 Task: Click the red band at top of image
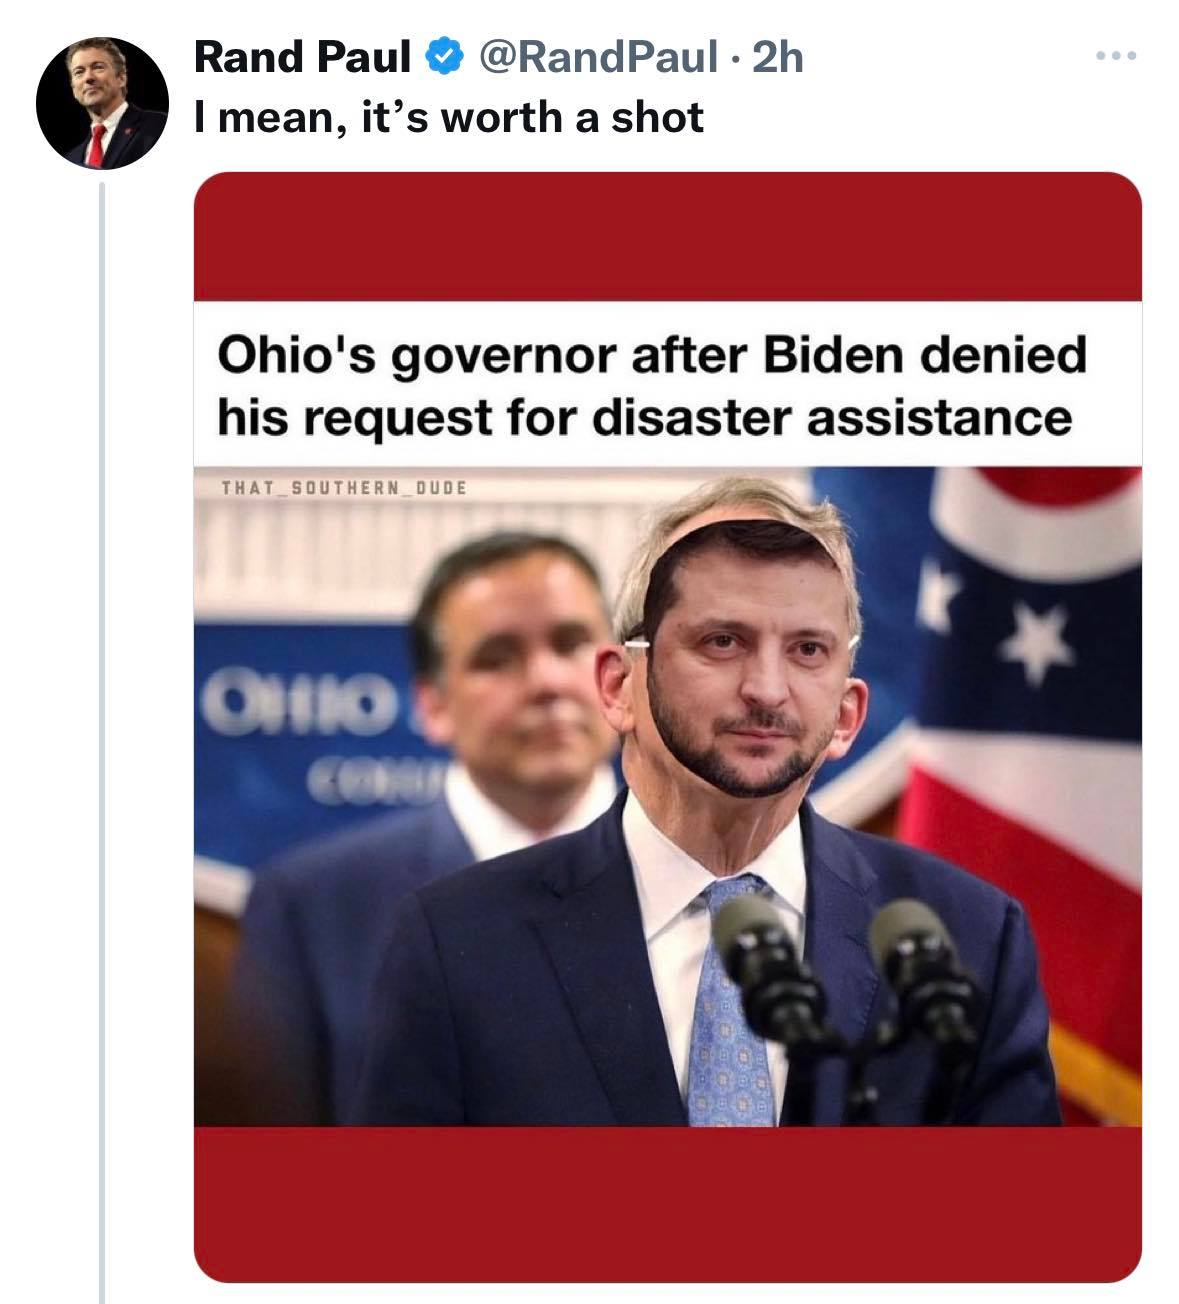667,236
